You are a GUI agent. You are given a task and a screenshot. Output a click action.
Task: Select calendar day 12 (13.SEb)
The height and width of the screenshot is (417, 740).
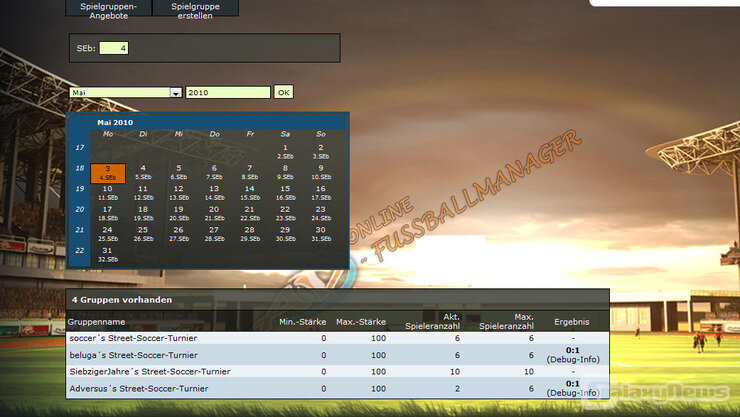pos(178,193)
